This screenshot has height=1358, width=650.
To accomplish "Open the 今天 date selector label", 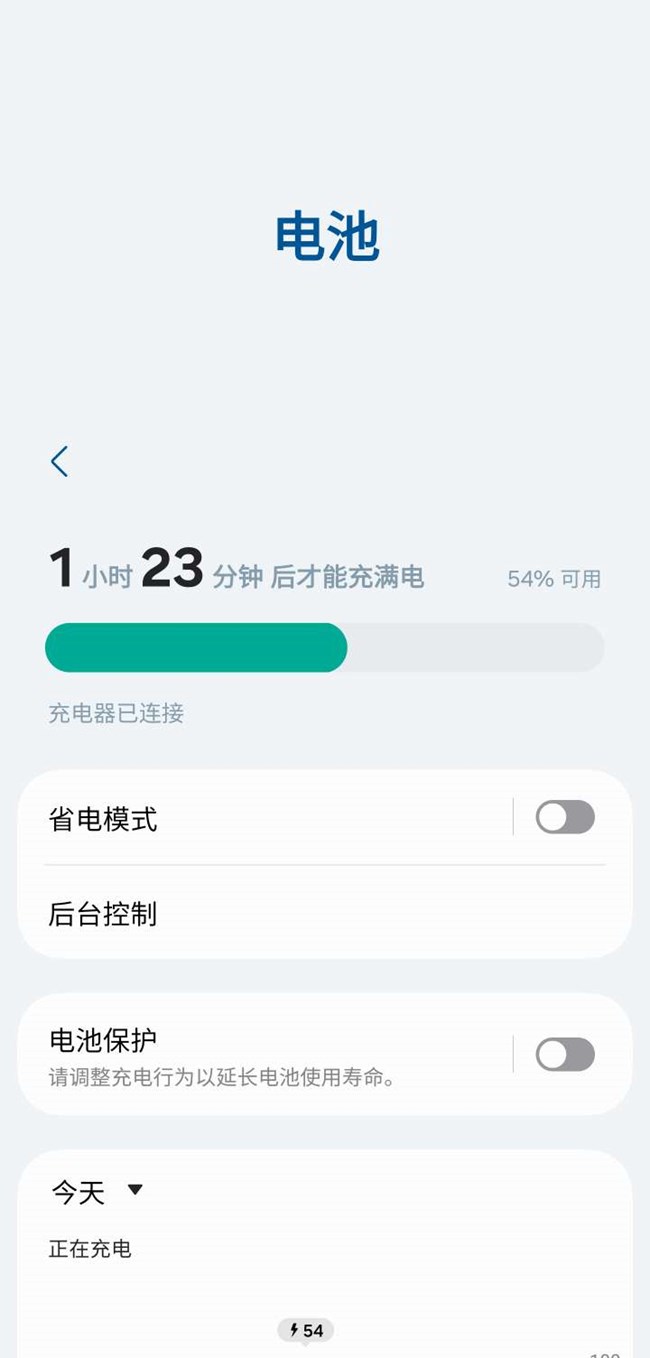I will [78, 1192].
